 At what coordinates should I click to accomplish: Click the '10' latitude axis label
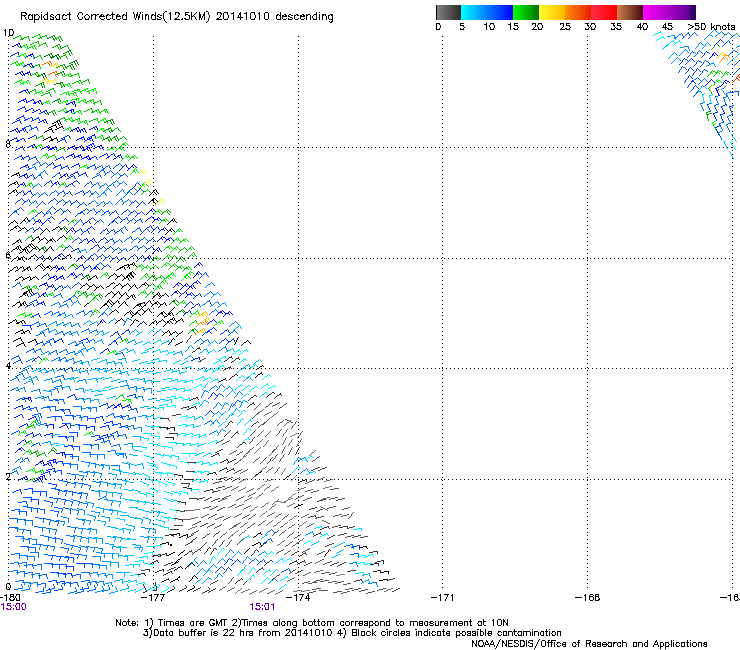pos(8,33)
